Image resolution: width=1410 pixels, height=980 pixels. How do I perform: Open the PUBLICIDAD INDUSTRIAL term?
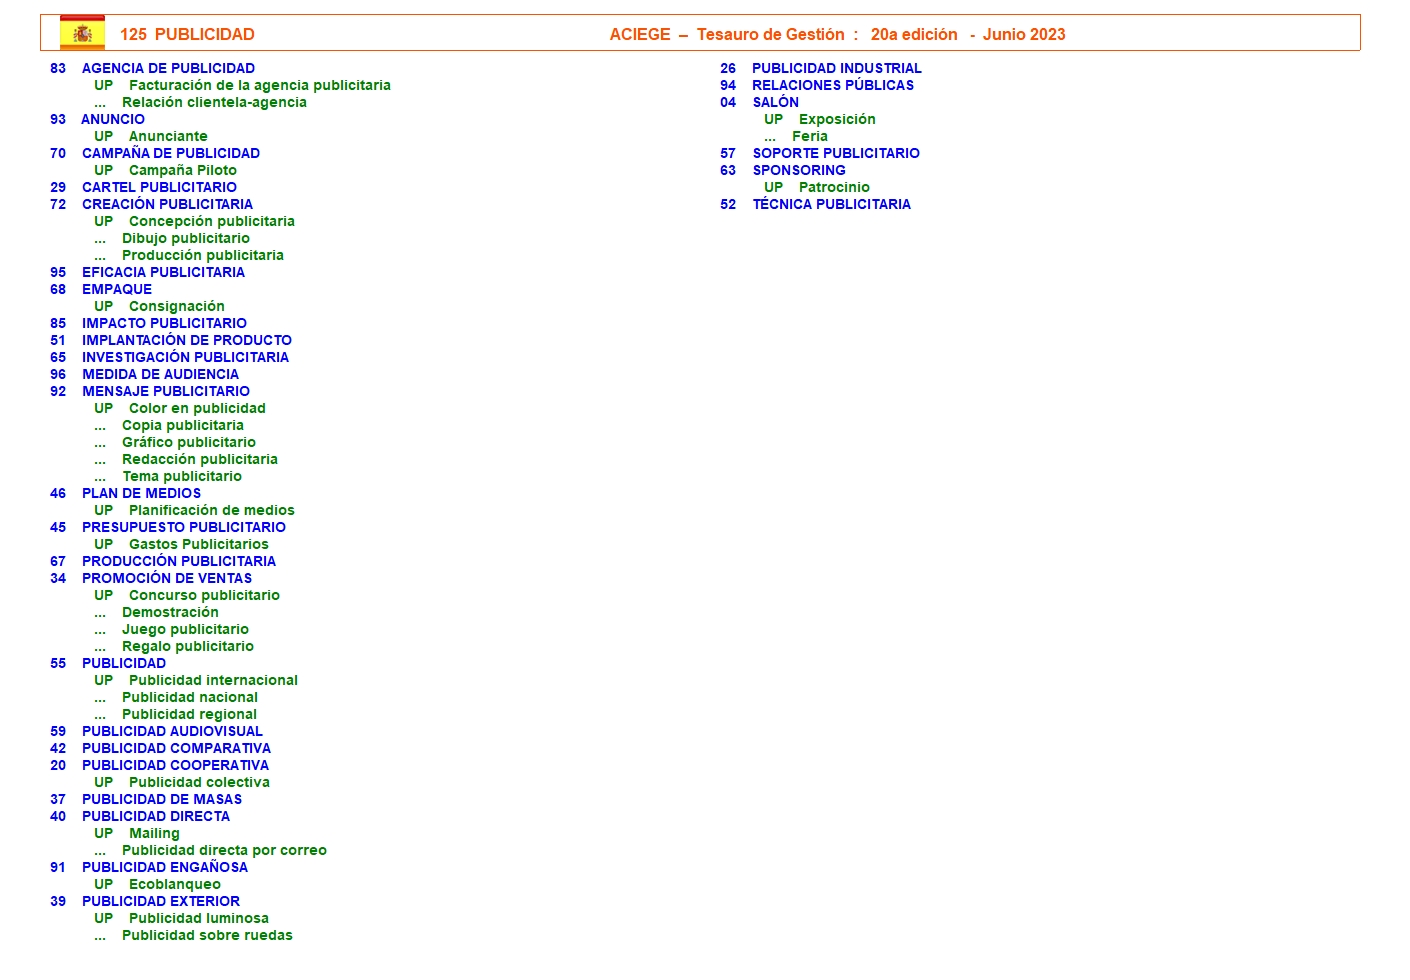(x=836, y=68)
